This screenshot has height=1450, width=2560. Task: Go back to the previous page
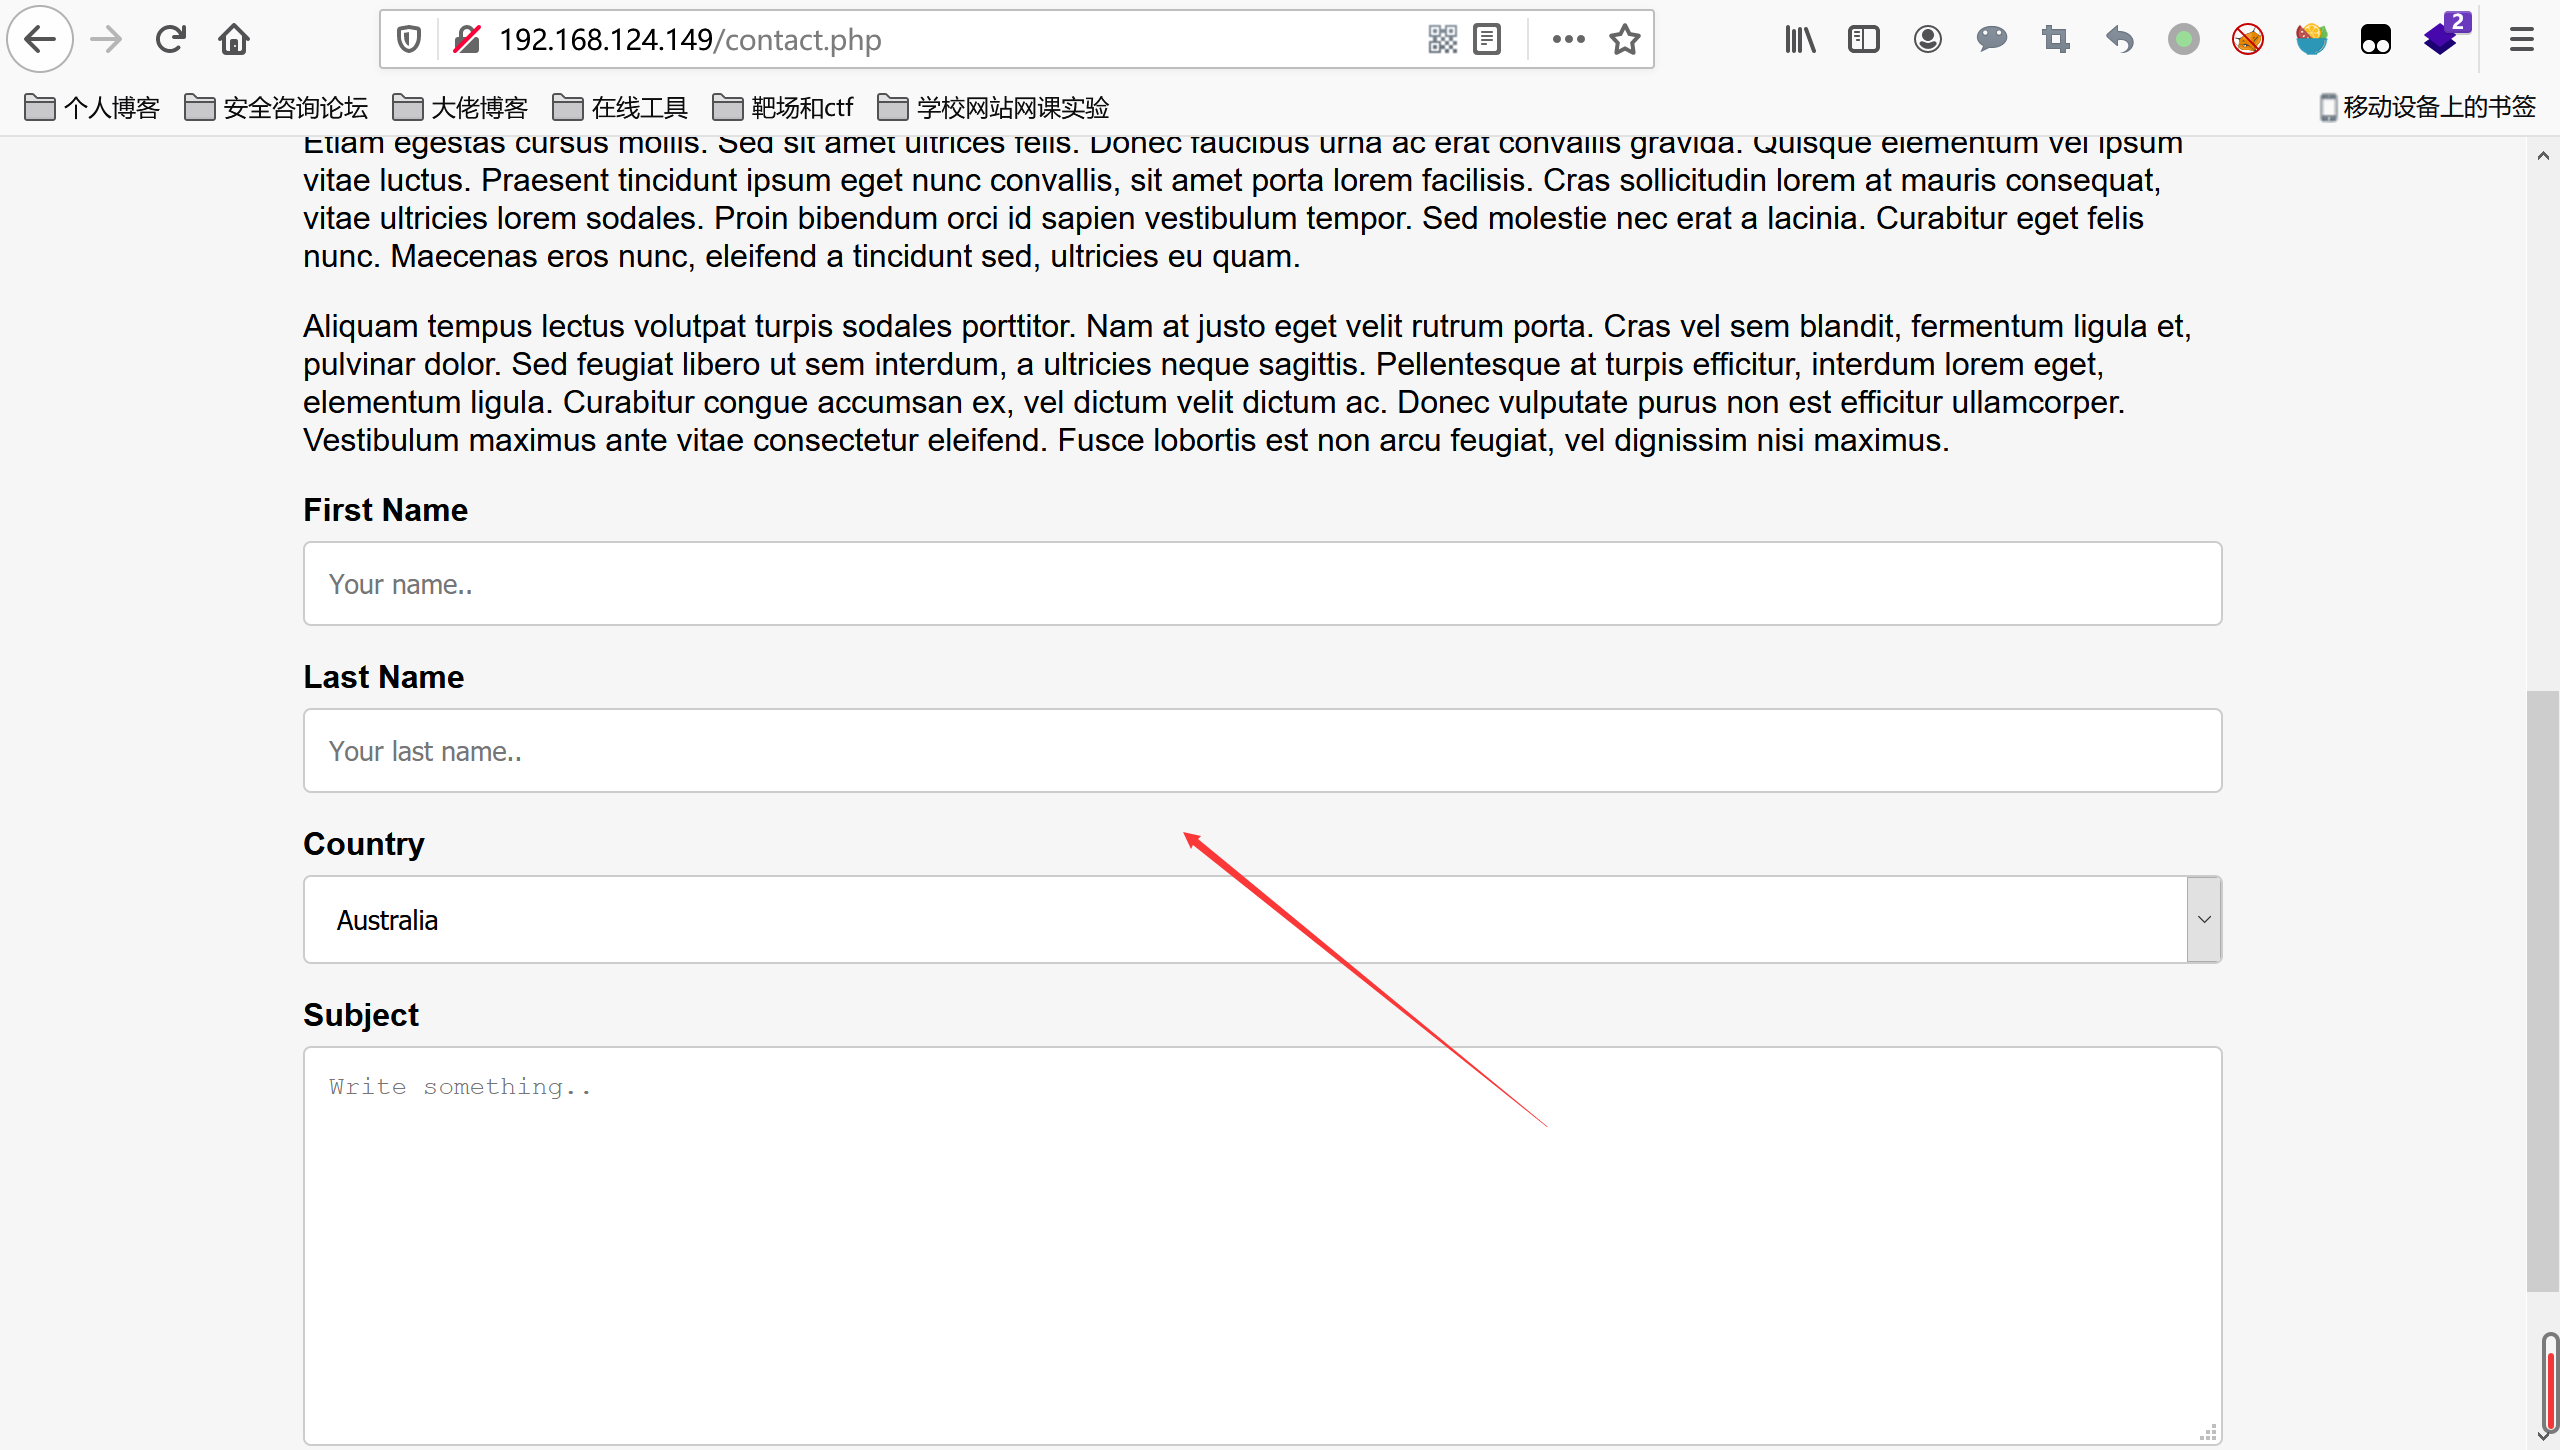(40, 40)
